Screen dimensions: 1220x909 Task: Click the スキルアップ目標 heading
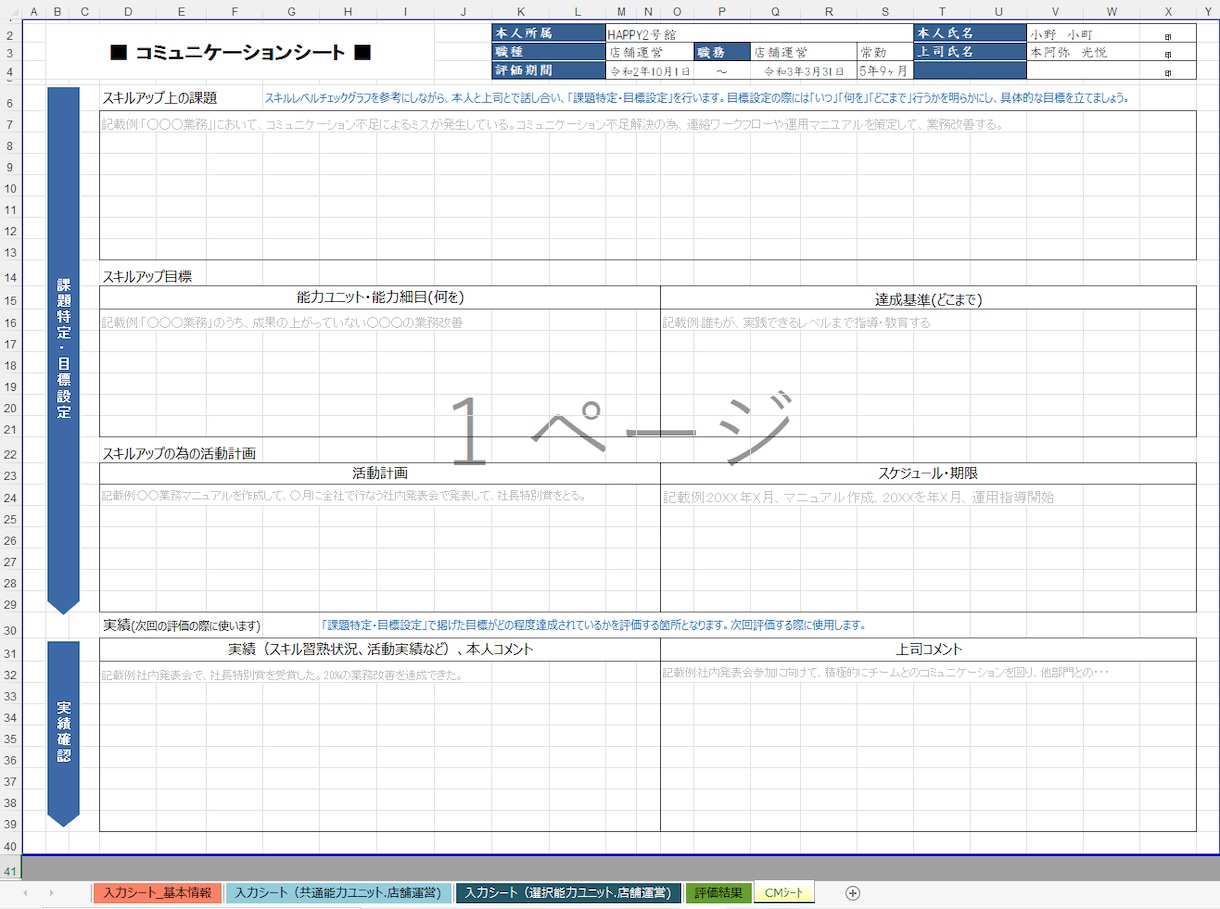[x=146, y=277]
